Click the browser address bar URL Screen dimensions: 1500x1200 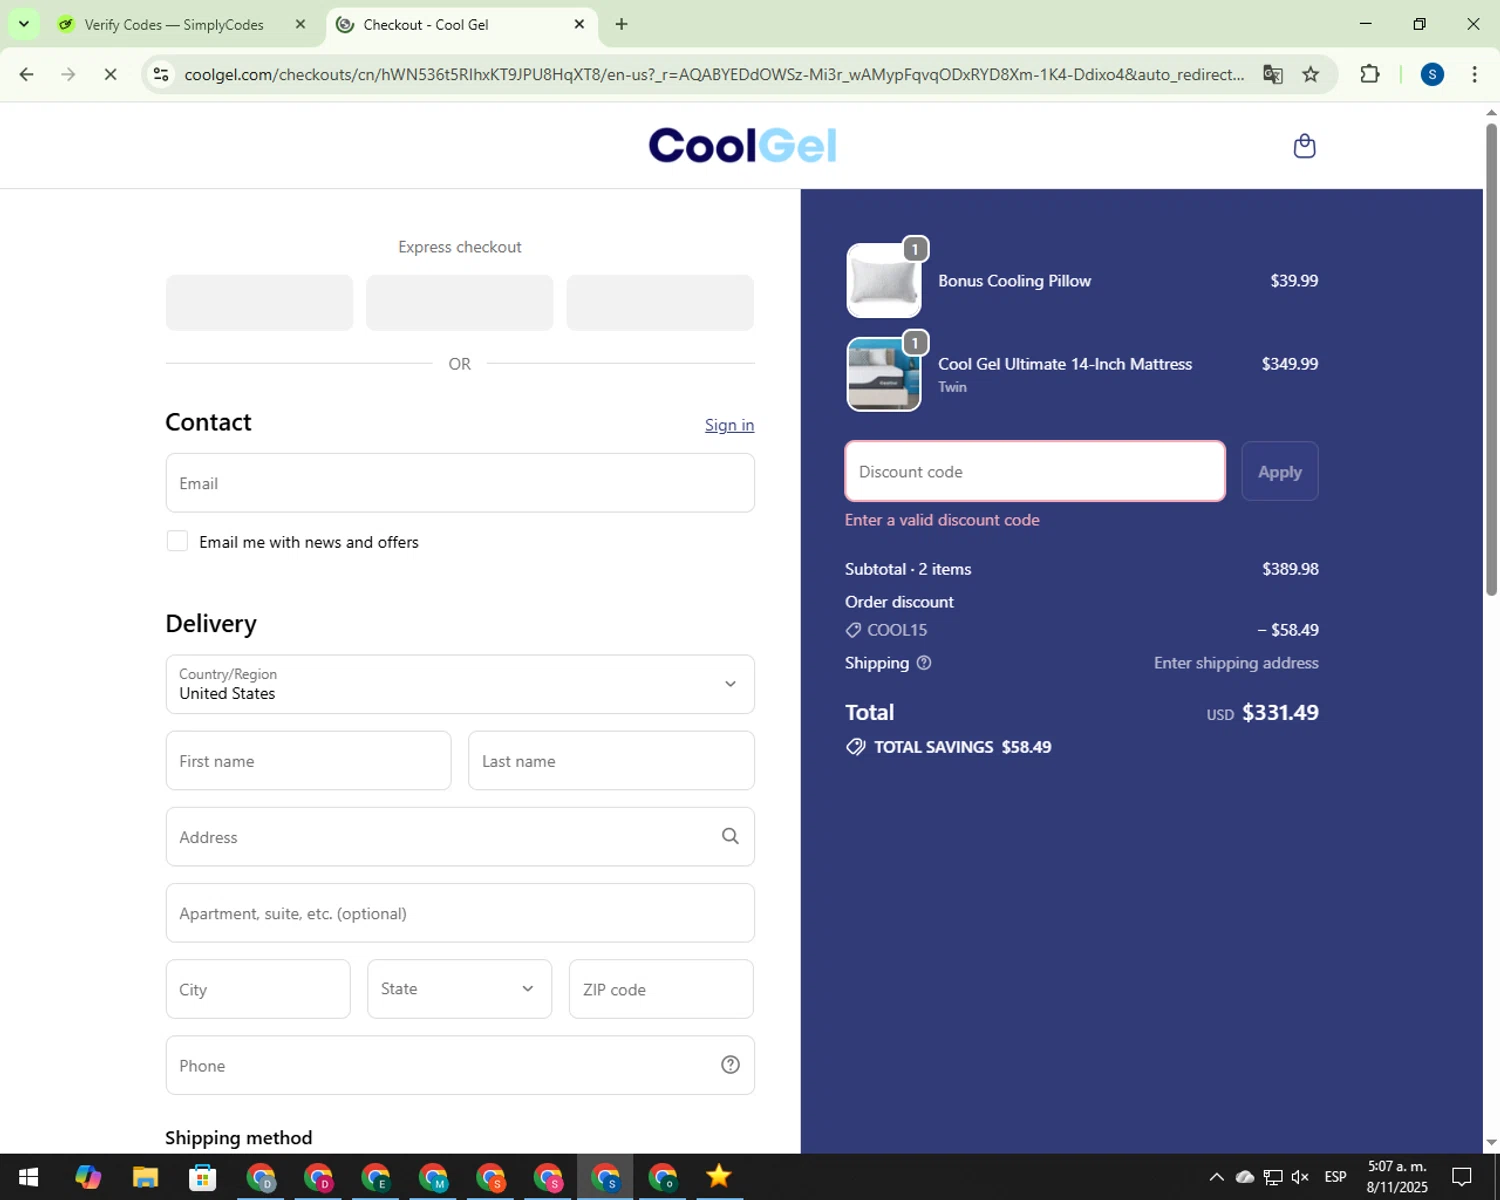pyautogui.click(x=714, y=74)
